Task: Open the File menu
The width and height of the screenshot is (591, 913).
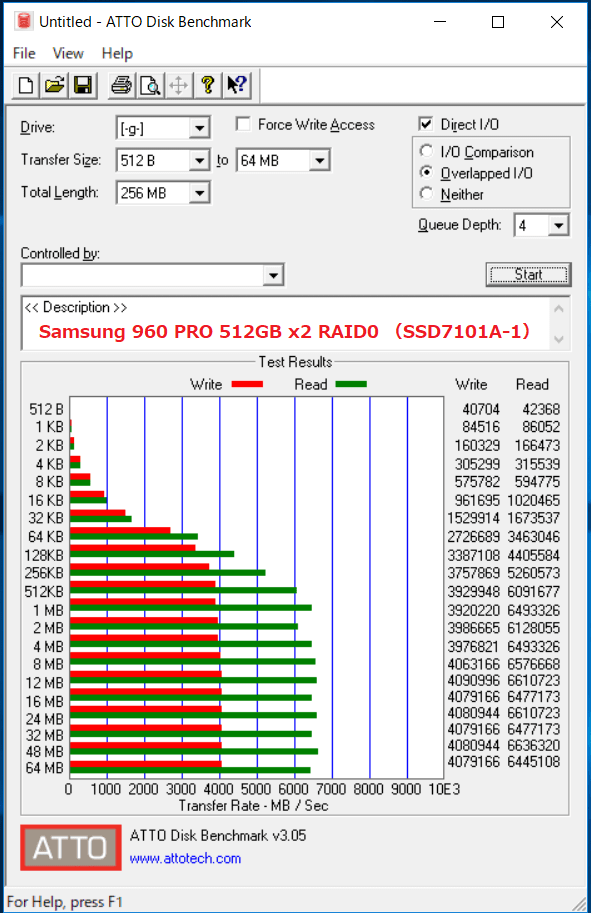Action: pyautogui.click(x=24, y=54)
